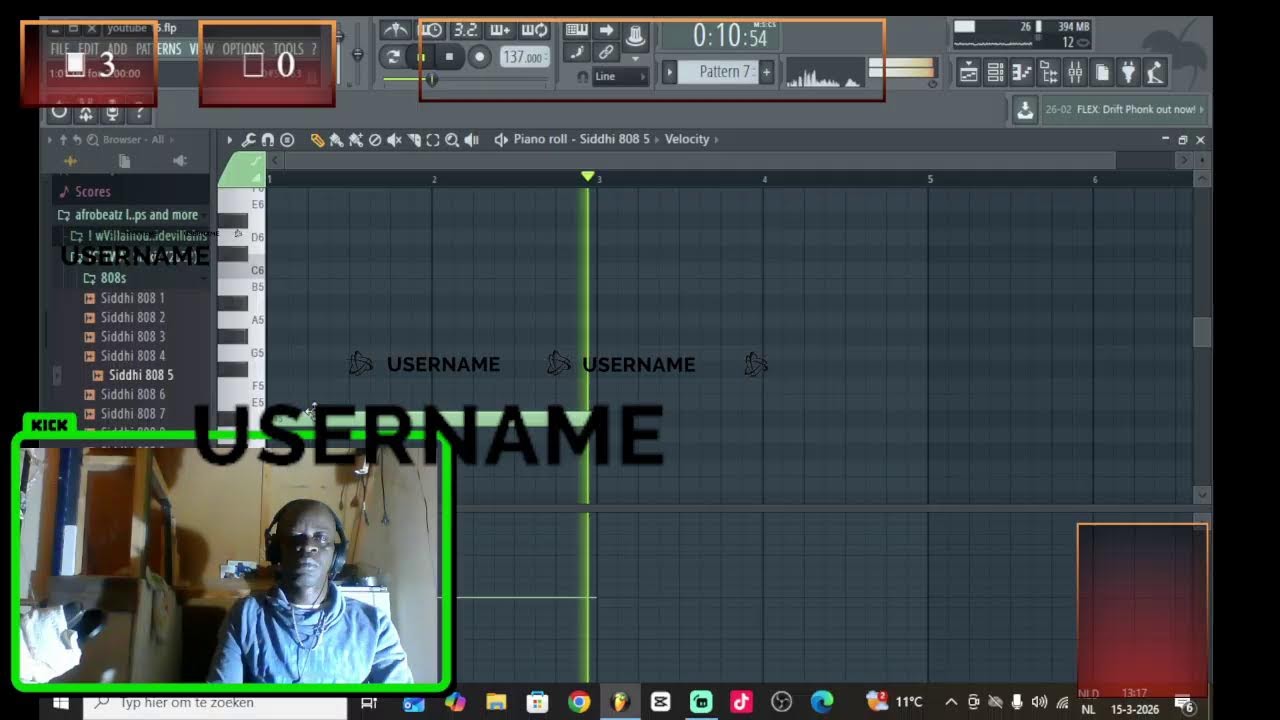
Task: Toggle song and pattern mode
Action: pyautogui.click(x=393, y=57)
